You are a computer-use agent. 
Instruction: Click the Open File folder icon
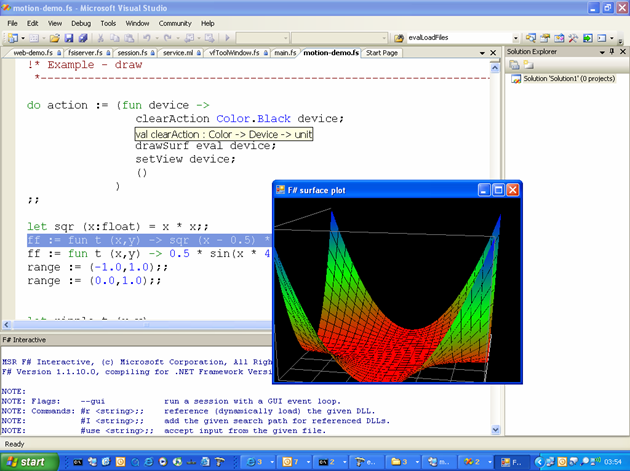[x=55, y=38]
